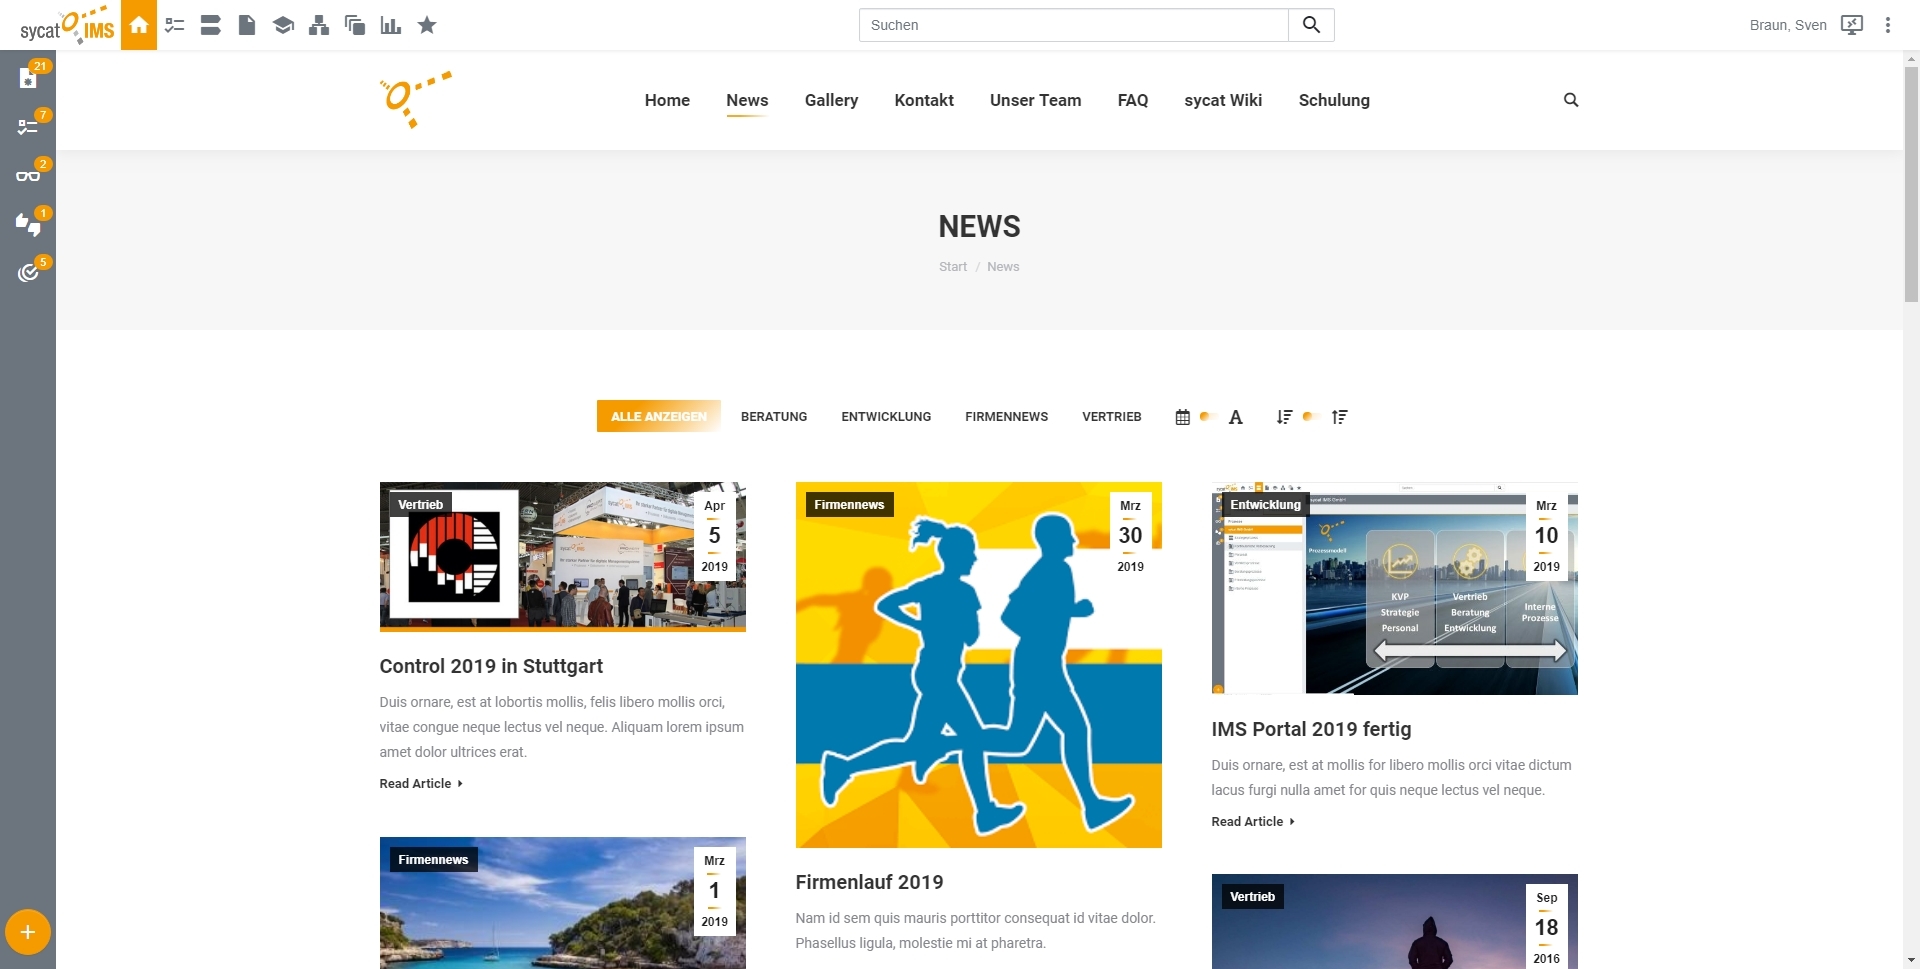Open the News navigation item
The height and width of the screenshot is (969, 1920).
747,100
